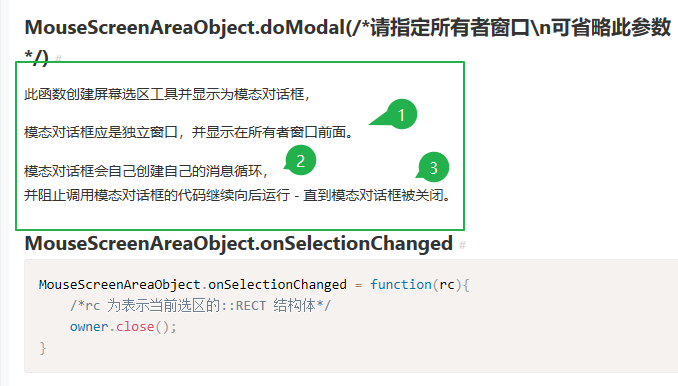Click the # anchor after onSelectionChanged heading
This screenshot has width=678, height=386.
point(462,245)
